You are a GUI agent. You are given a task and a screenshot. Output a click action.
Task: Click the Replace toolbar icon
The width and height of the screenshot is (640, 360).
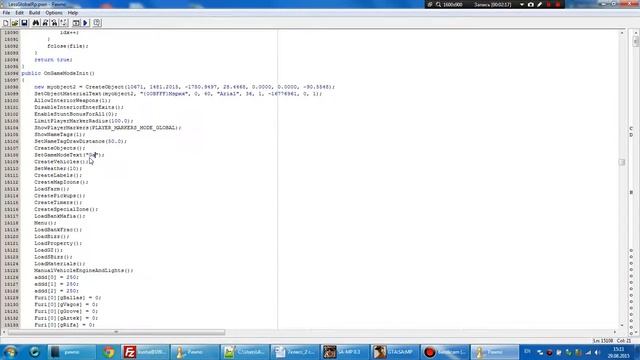[54, 23]
